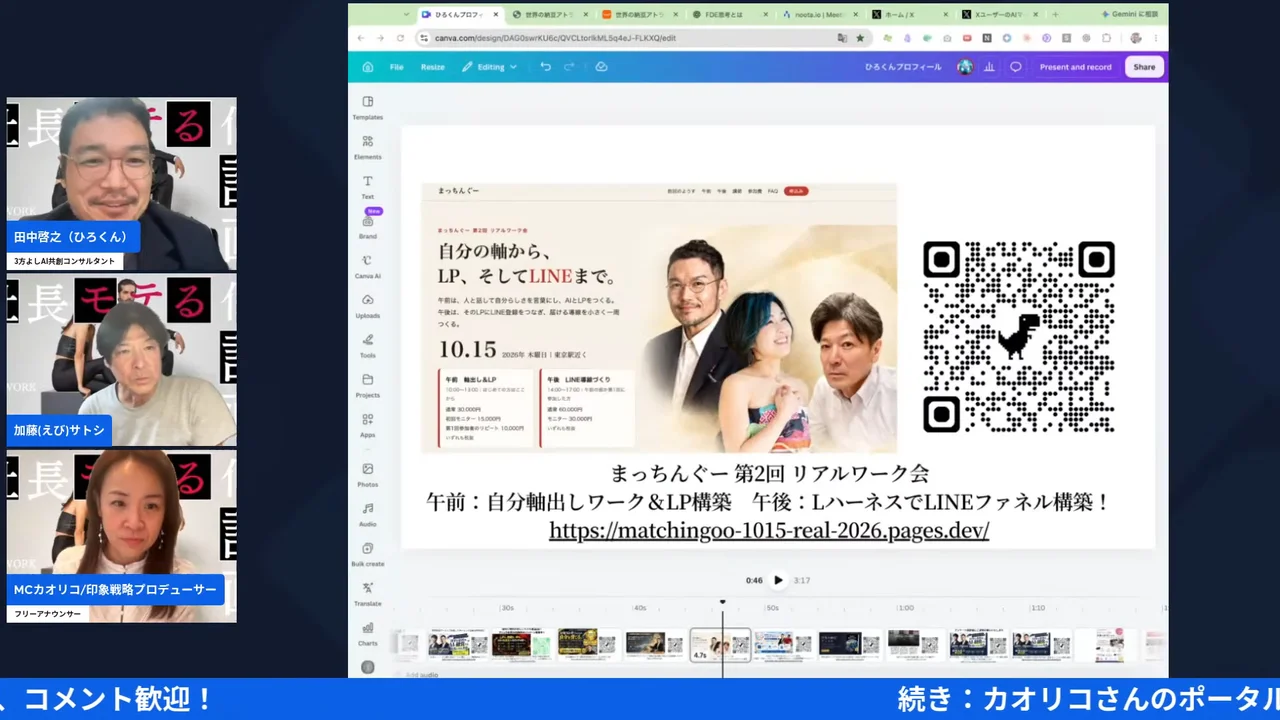This screenshot has height=720, width=1280.
Task: Open the Audio panel
Action: tap(368, 514)
